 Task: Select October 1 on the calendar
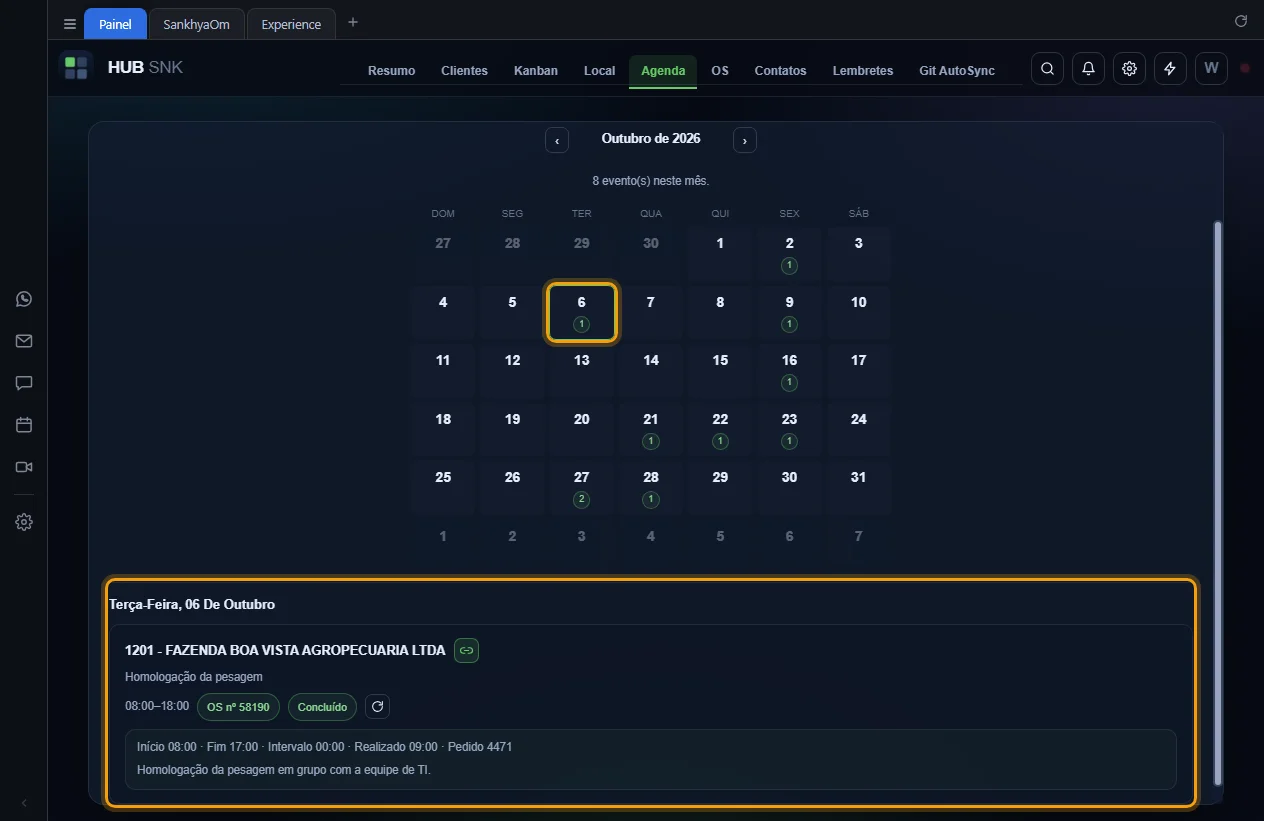[x=720, y=254]
